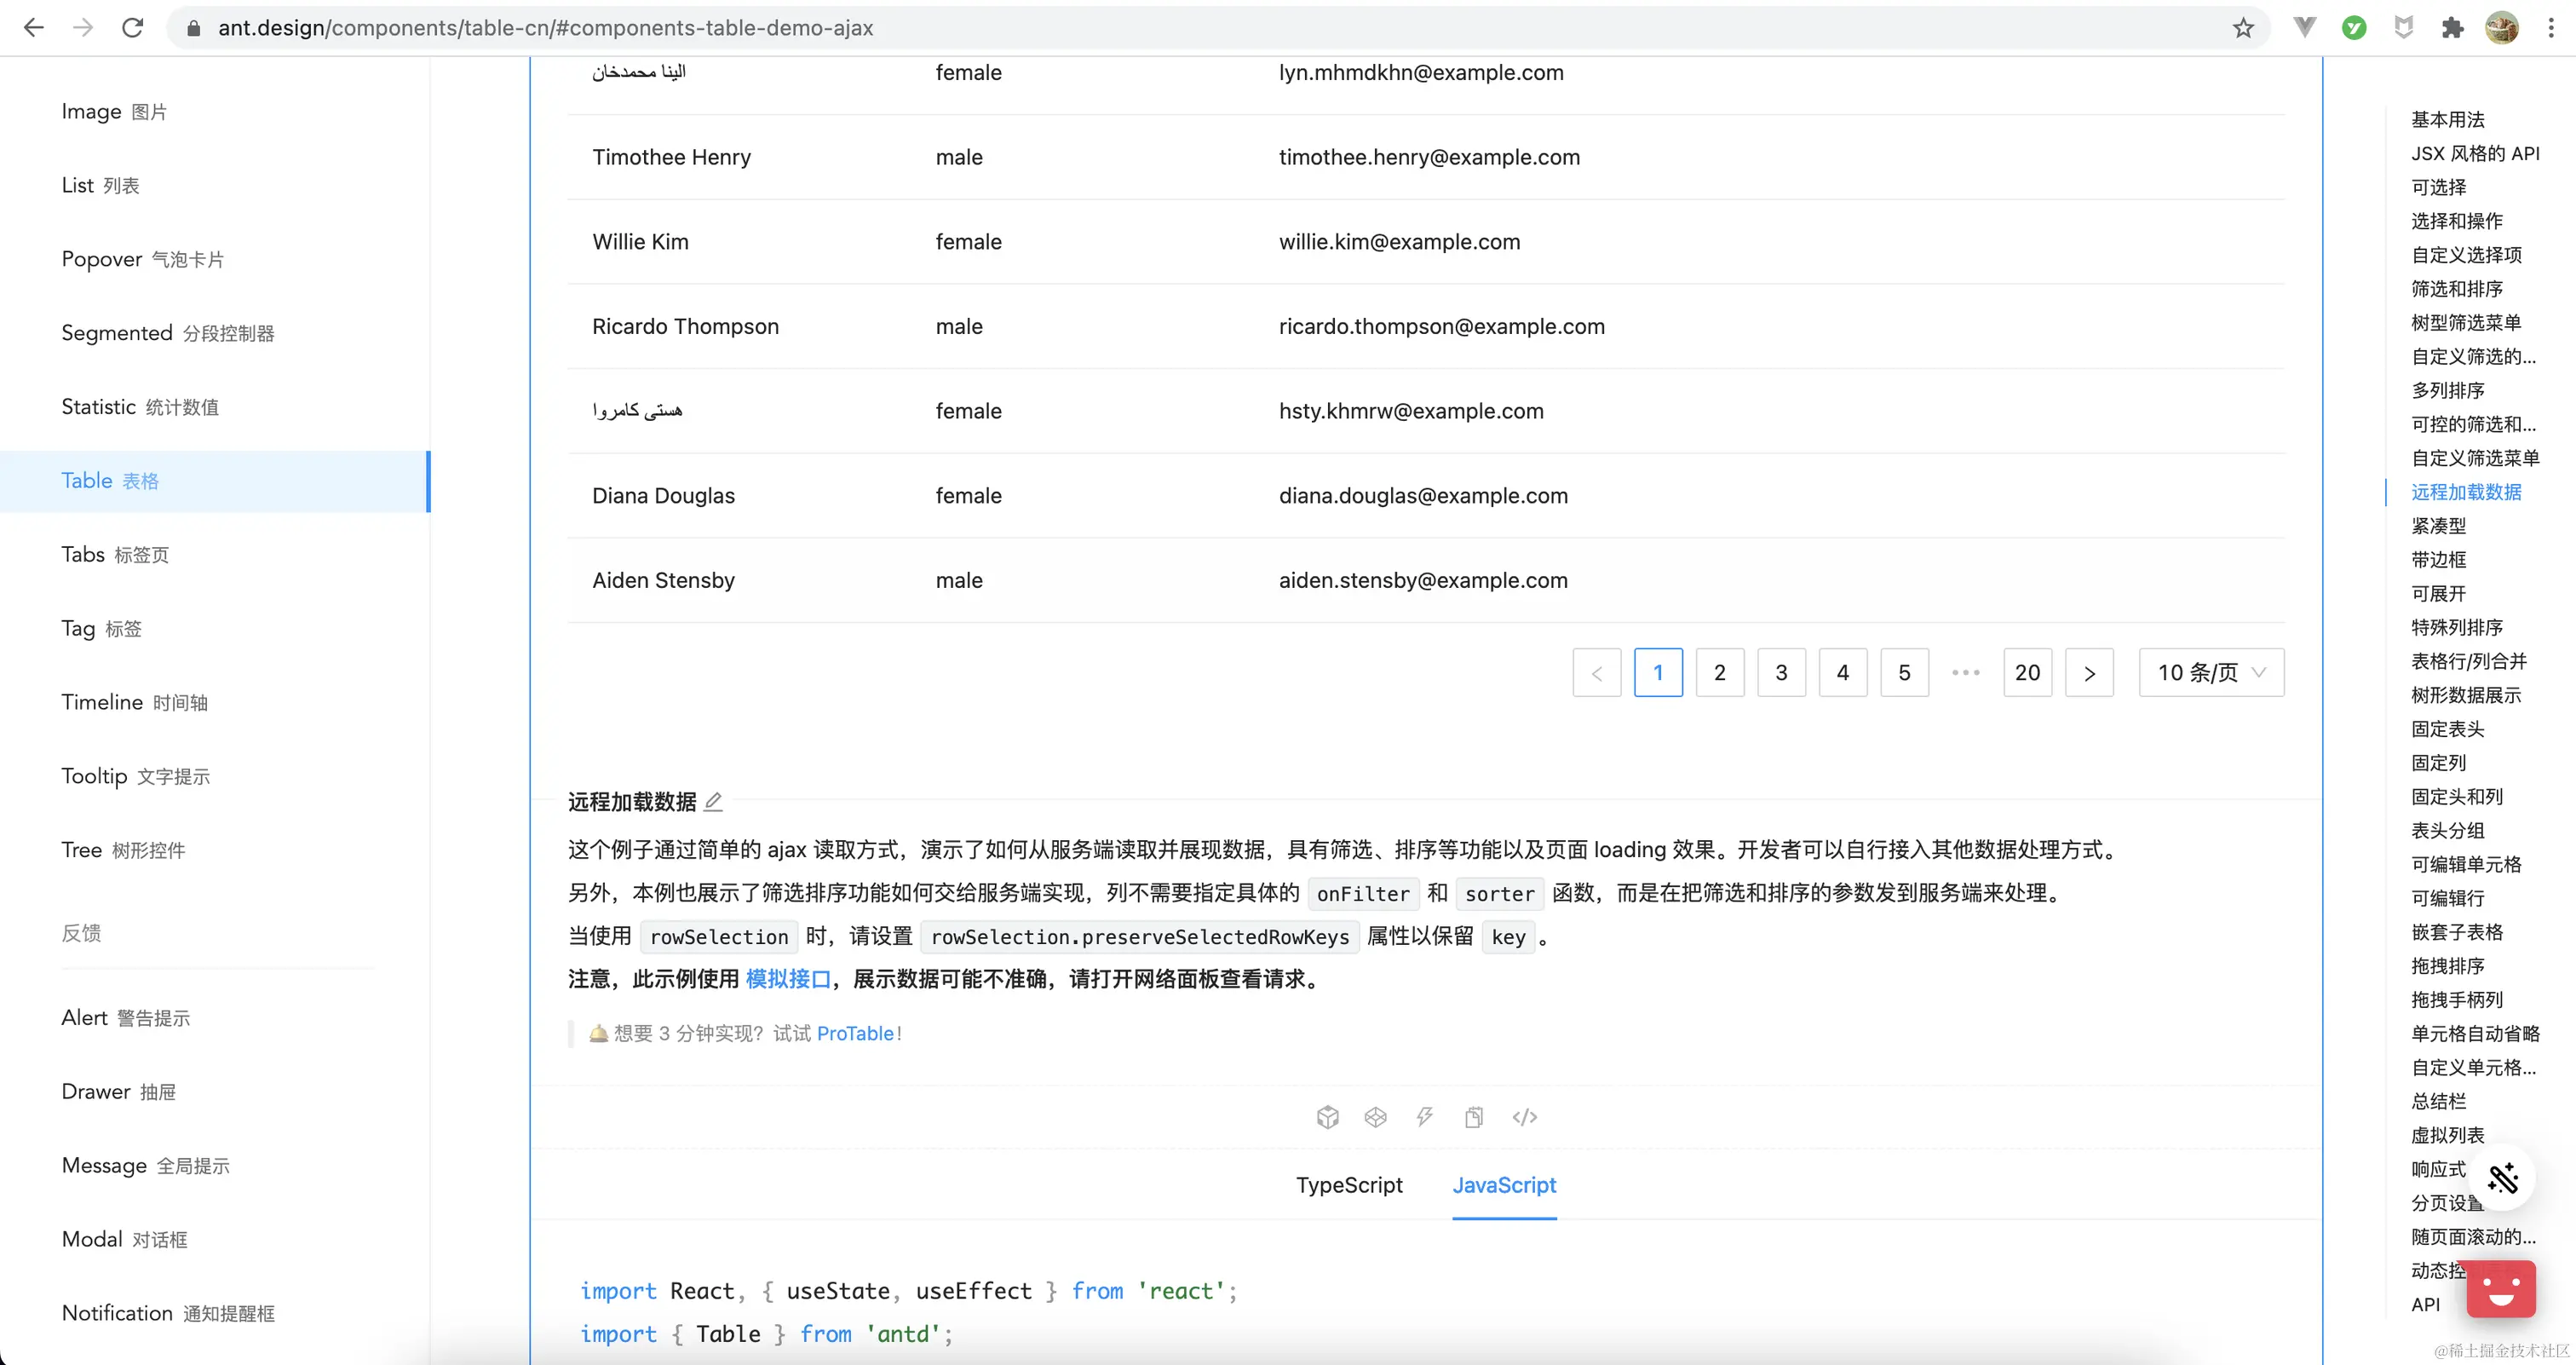The height and width of the screenshot is (1365, 2576).
Task: Click the edit pencil next to 远程加载数据
Action: (713, 801)
